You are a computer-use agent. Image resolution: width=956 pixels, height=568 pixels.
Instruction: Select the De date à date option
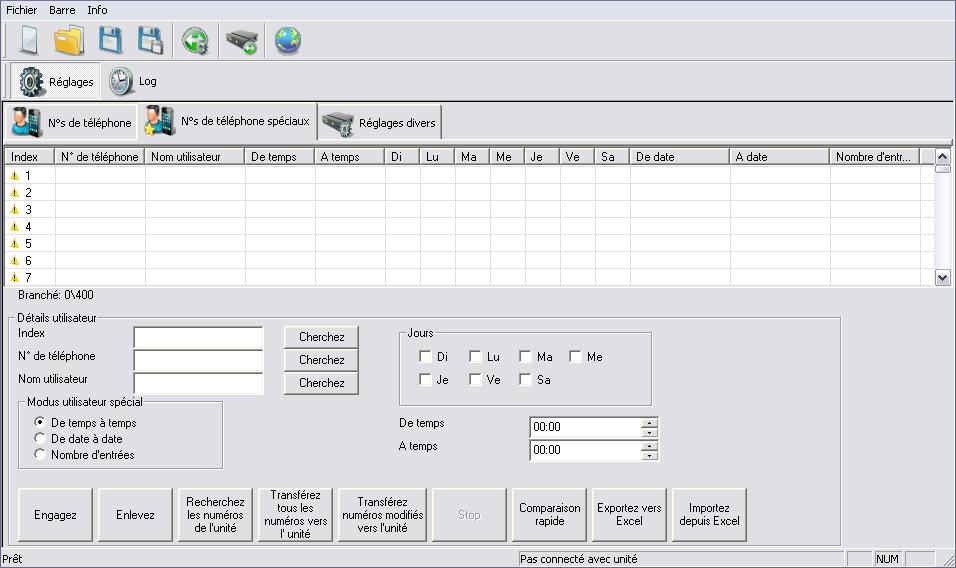[x=40, y=438]
